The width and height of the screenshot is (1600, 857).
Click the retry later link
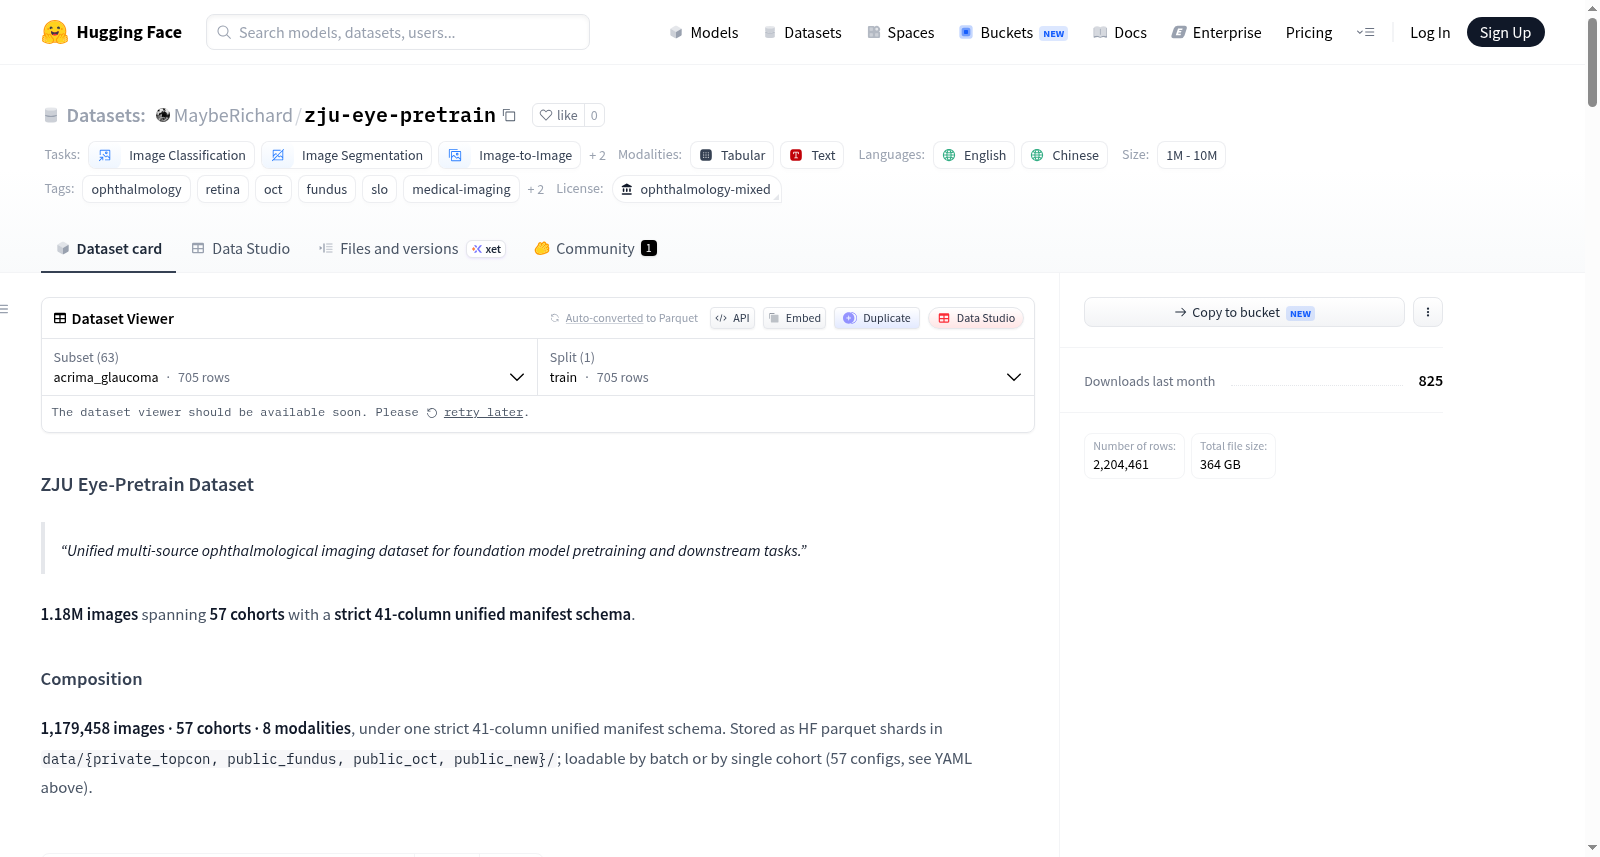(483, 413)
